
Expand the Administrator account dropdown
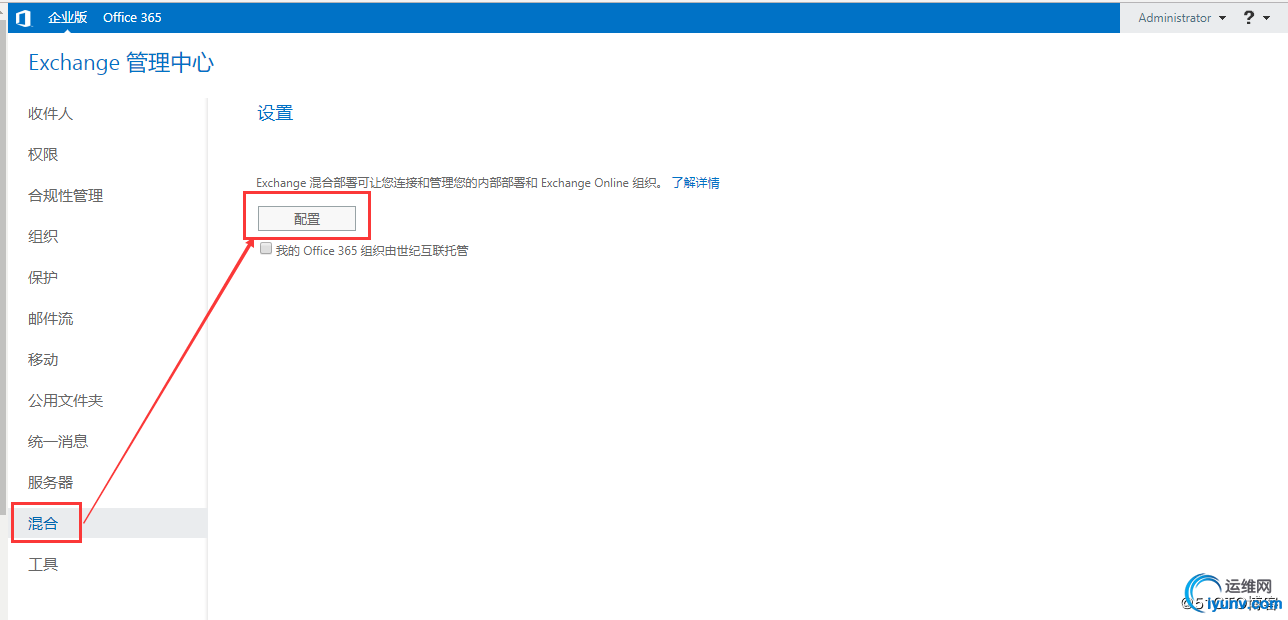(1182, 18)
